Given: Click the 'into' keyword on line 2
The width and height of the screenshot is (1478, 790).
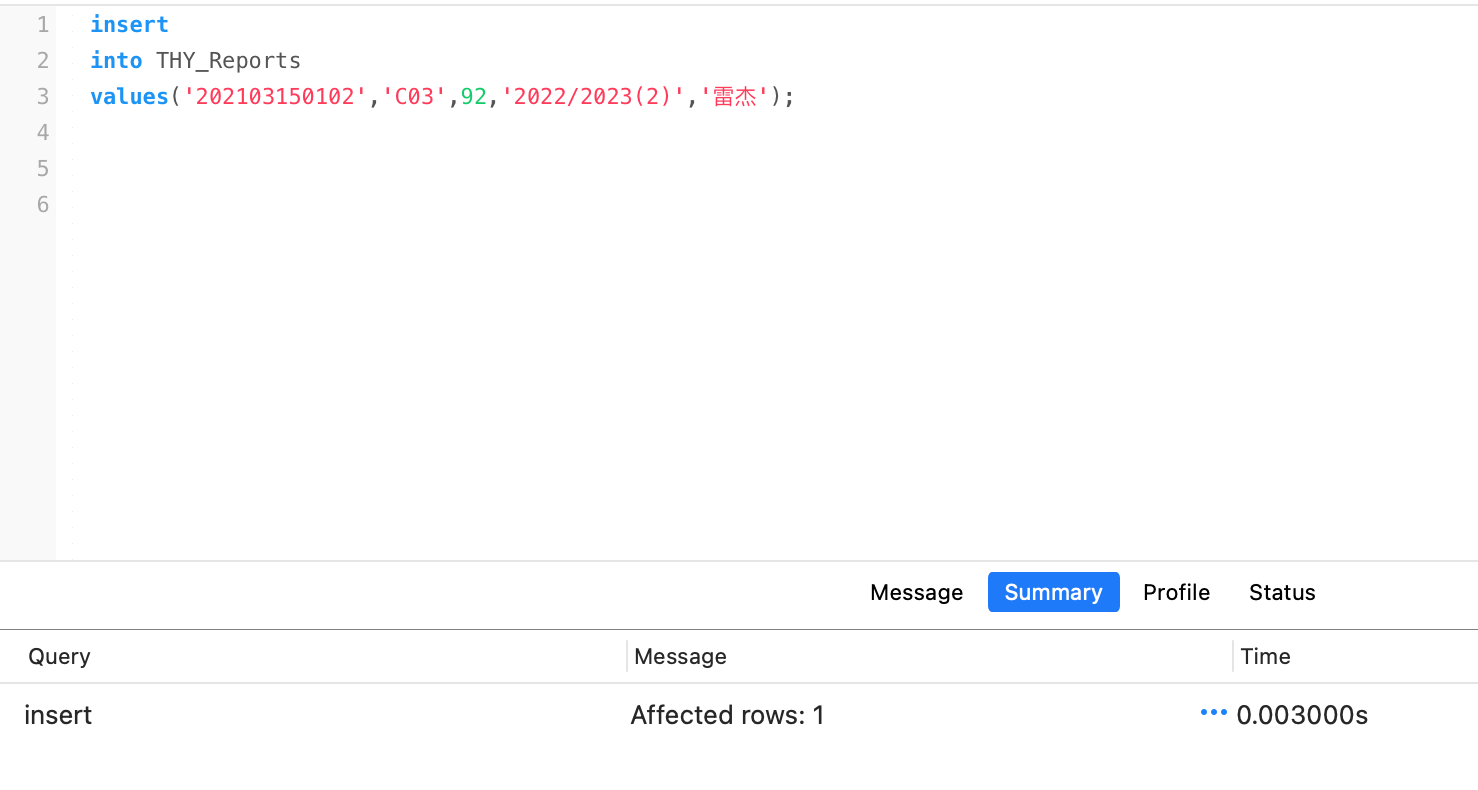Looking at the screenshot, I should point(116,60).
